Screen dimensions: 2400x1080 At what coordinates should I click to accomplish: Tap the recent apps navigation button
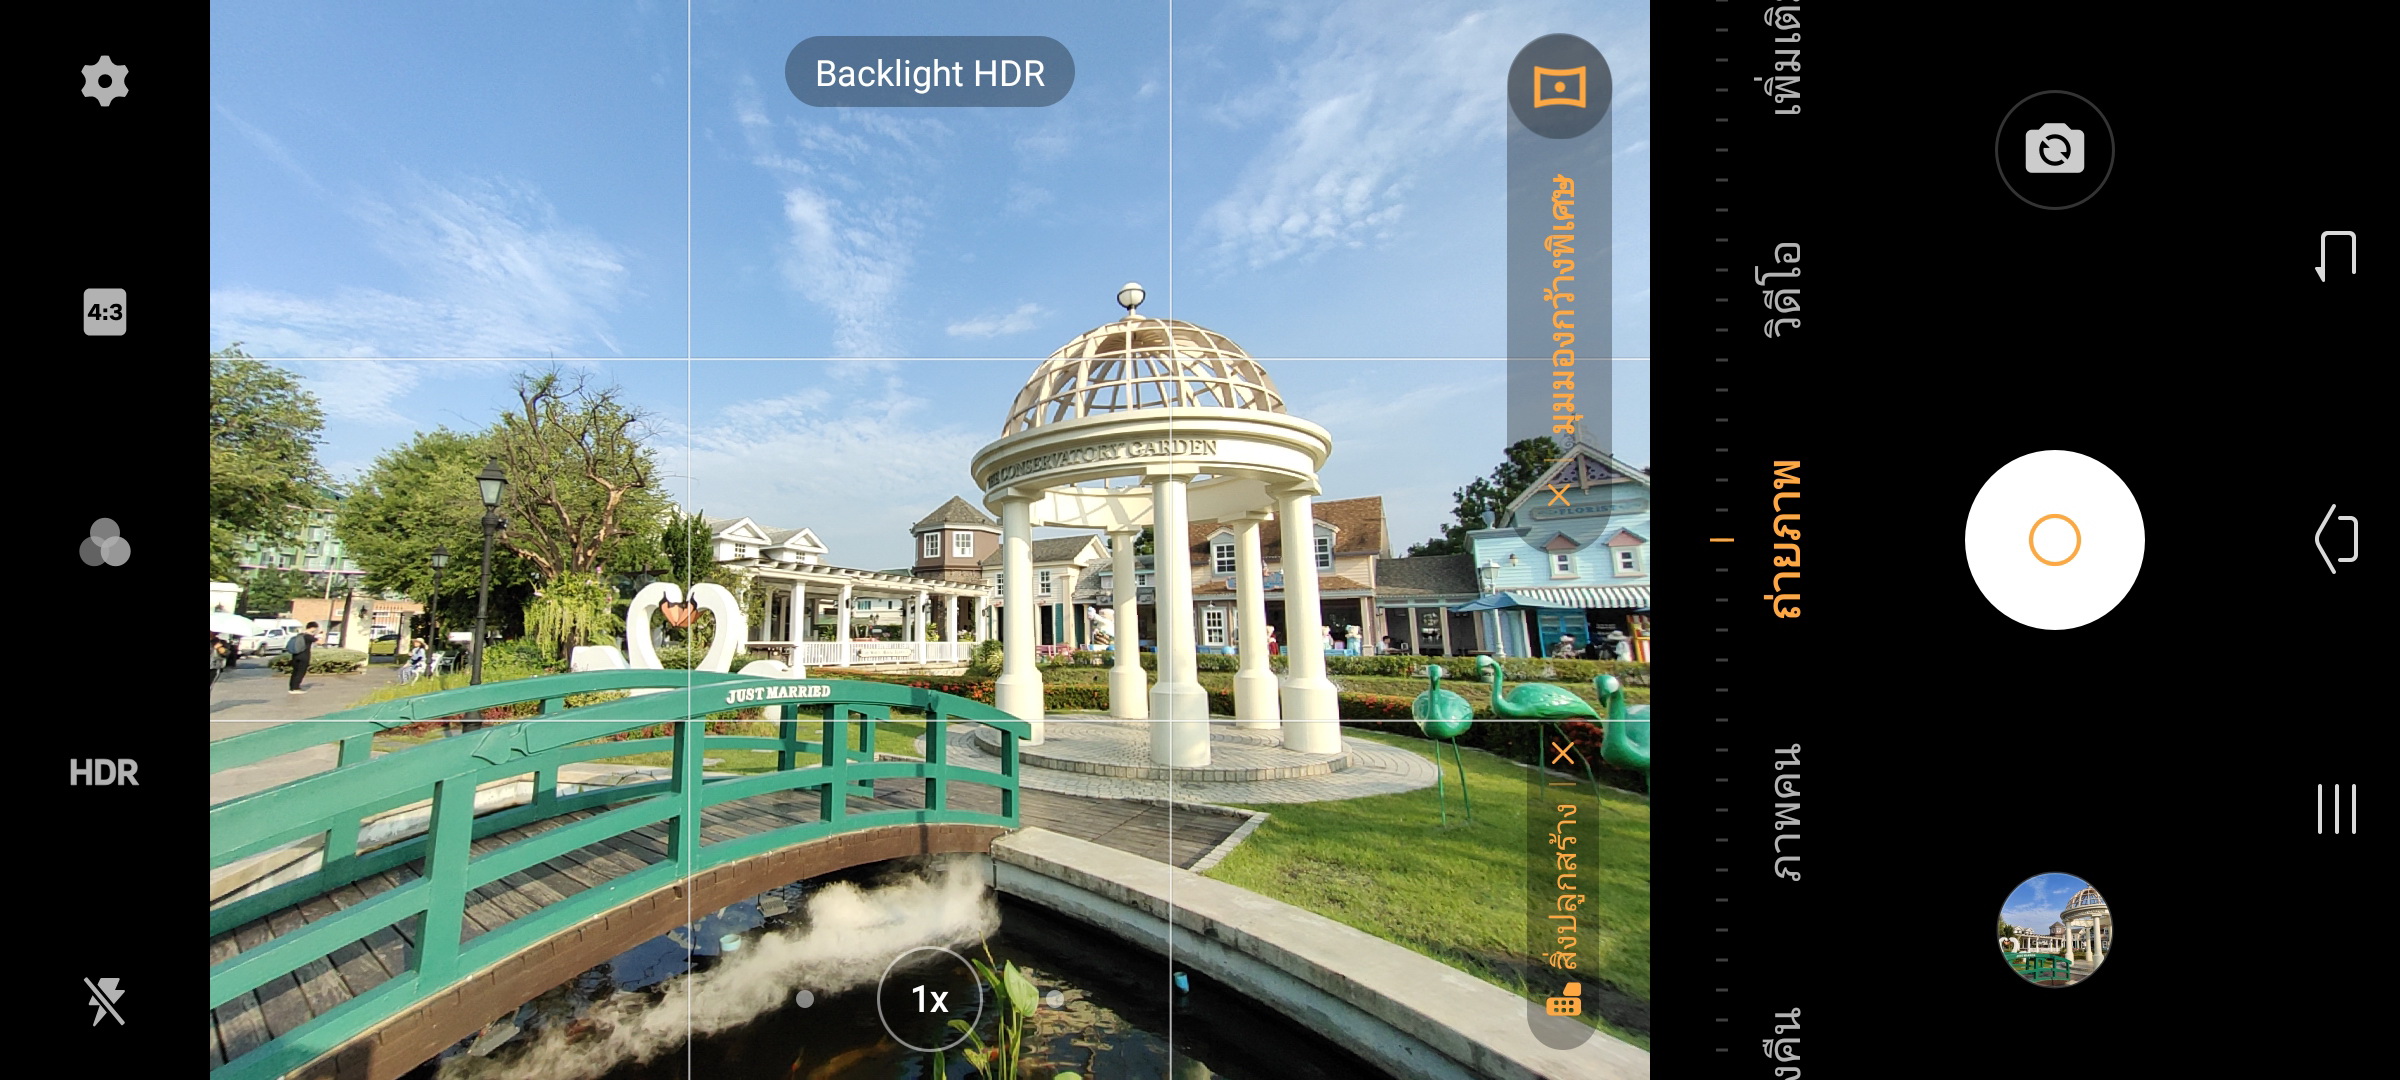pos(2337,809)
